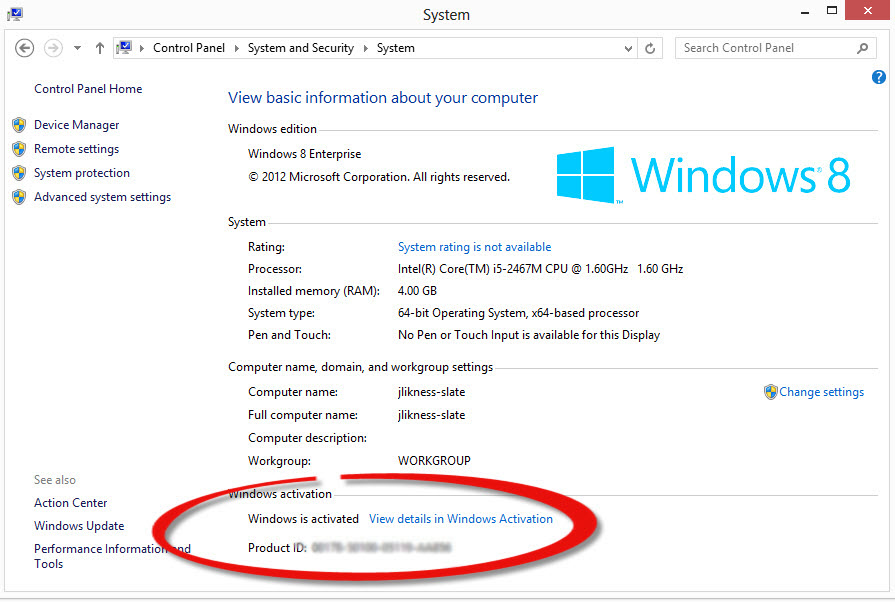This screenshot has width=895, height=604.
Task: Open Windows Update under See also
Action: (79, 526)
